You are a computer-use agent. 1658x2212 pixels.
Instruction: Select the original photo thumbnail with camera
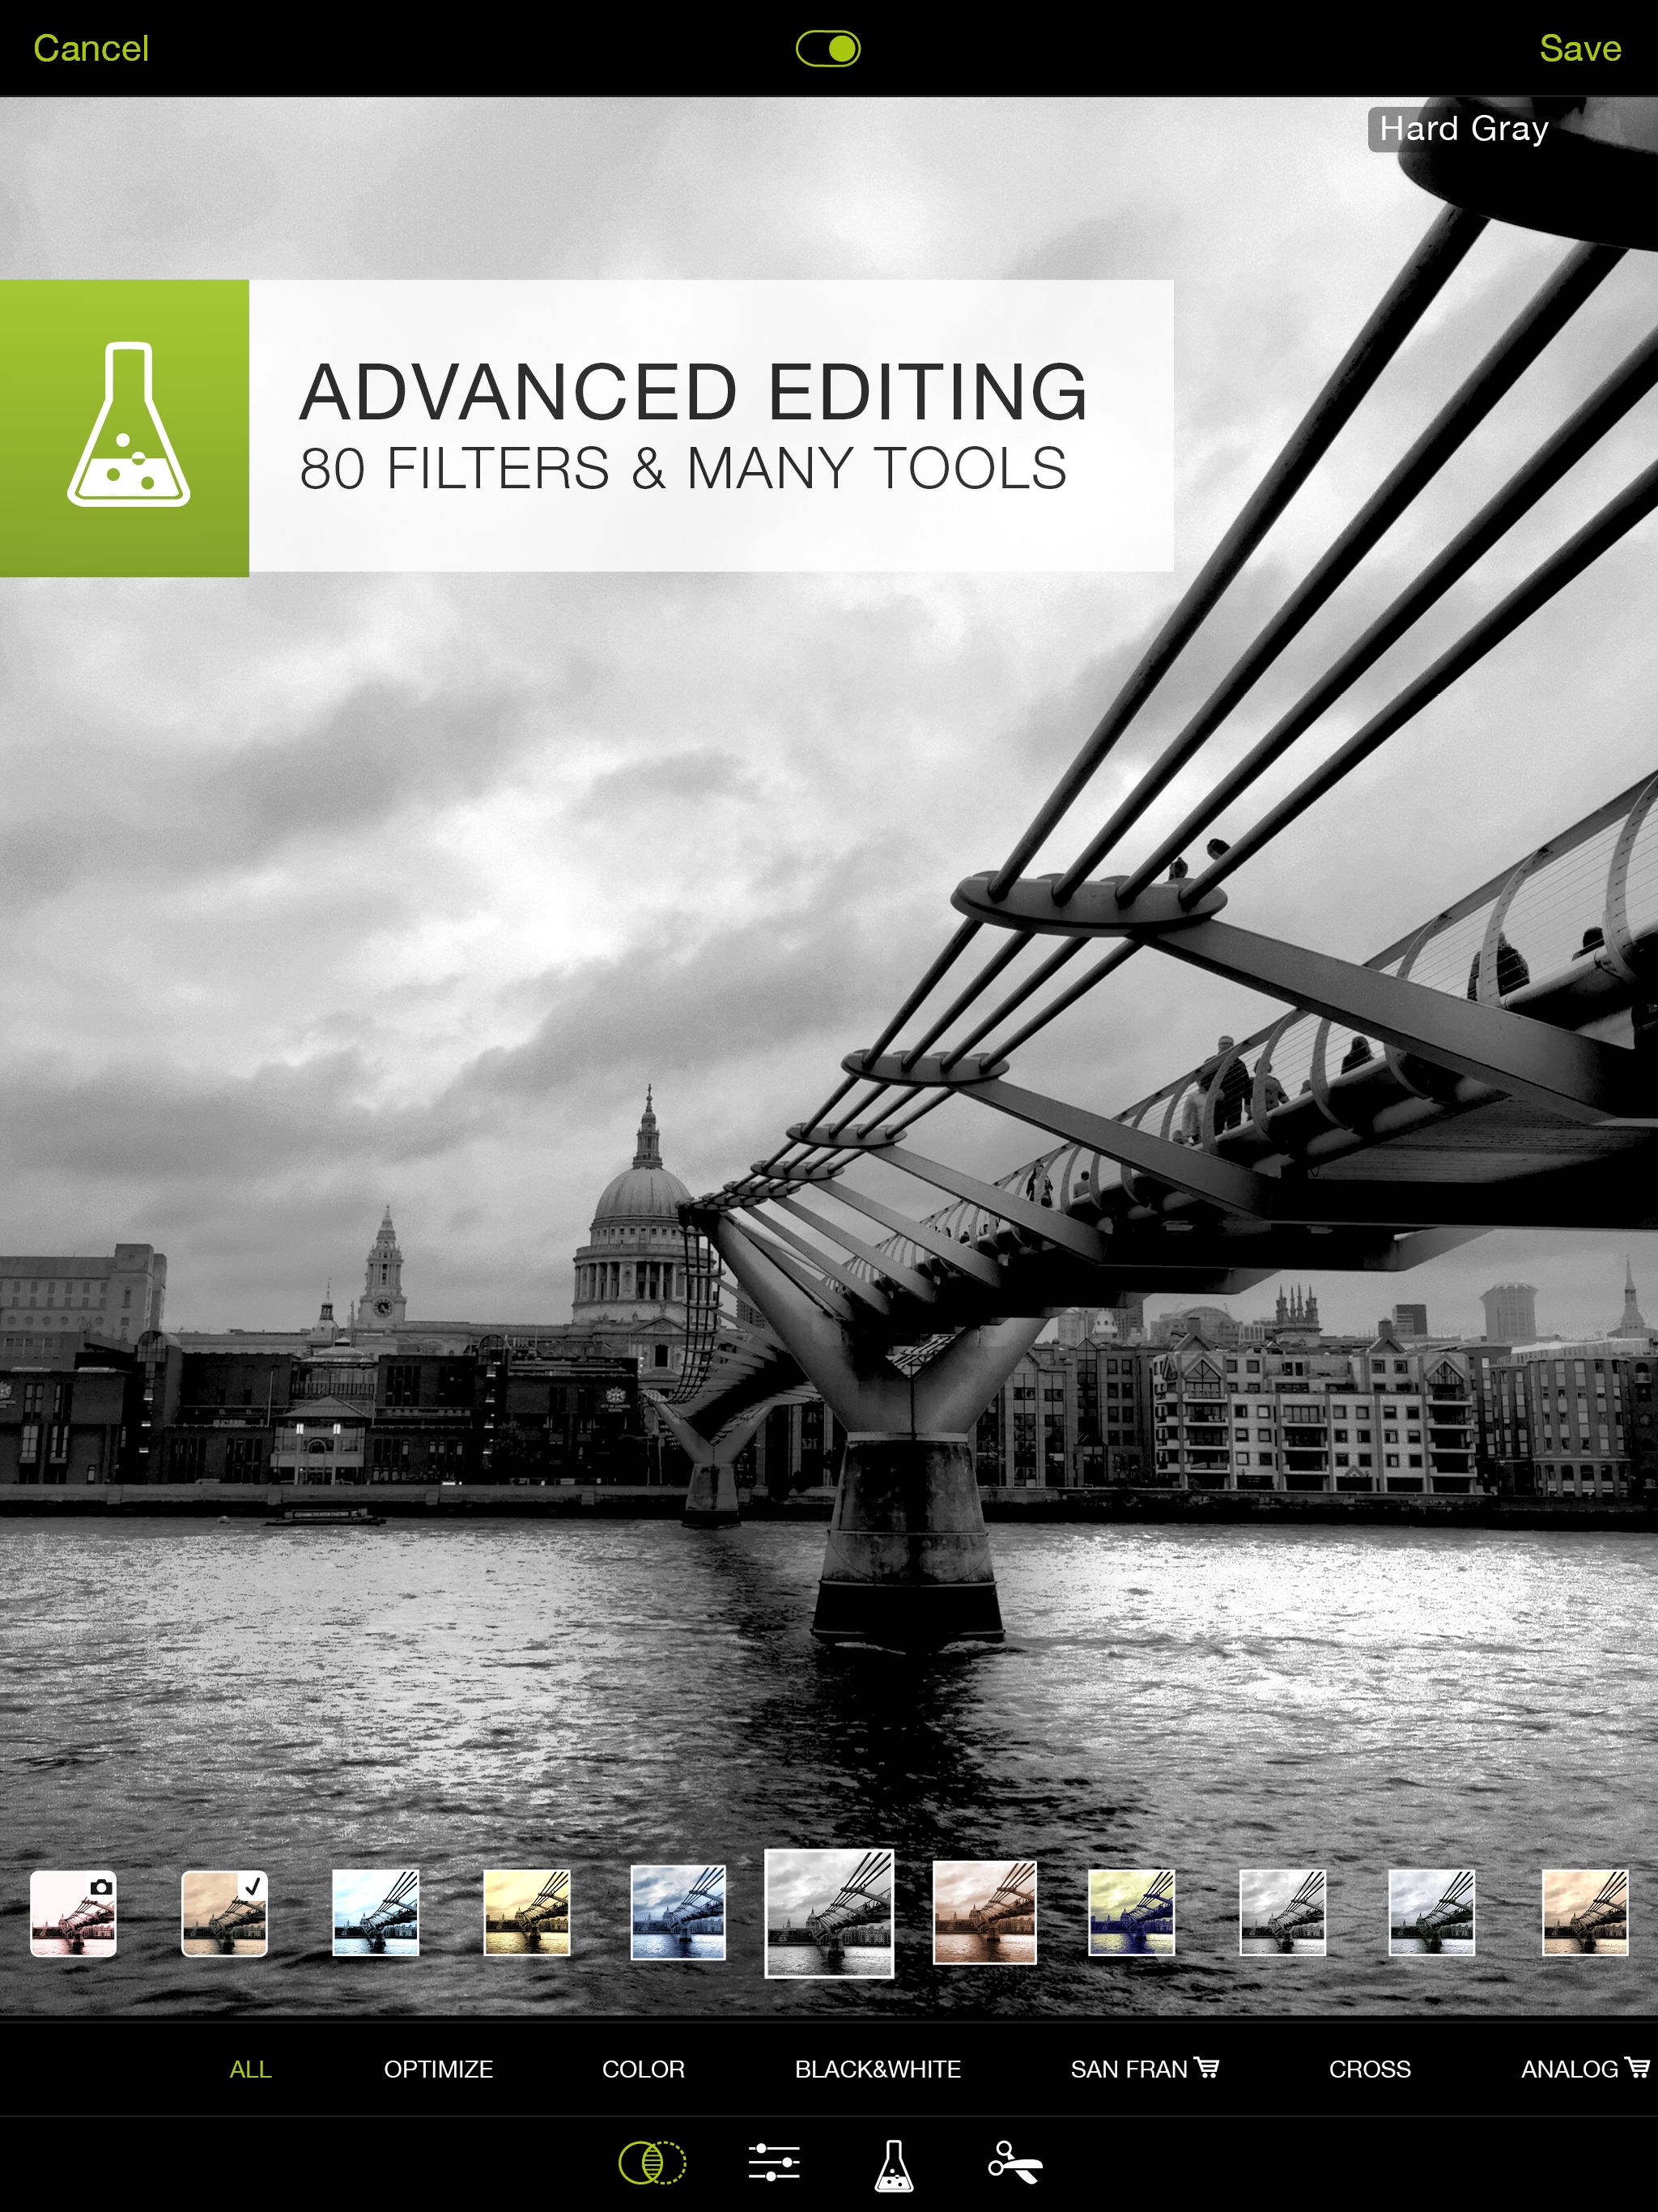click(x=73, y=1913)
